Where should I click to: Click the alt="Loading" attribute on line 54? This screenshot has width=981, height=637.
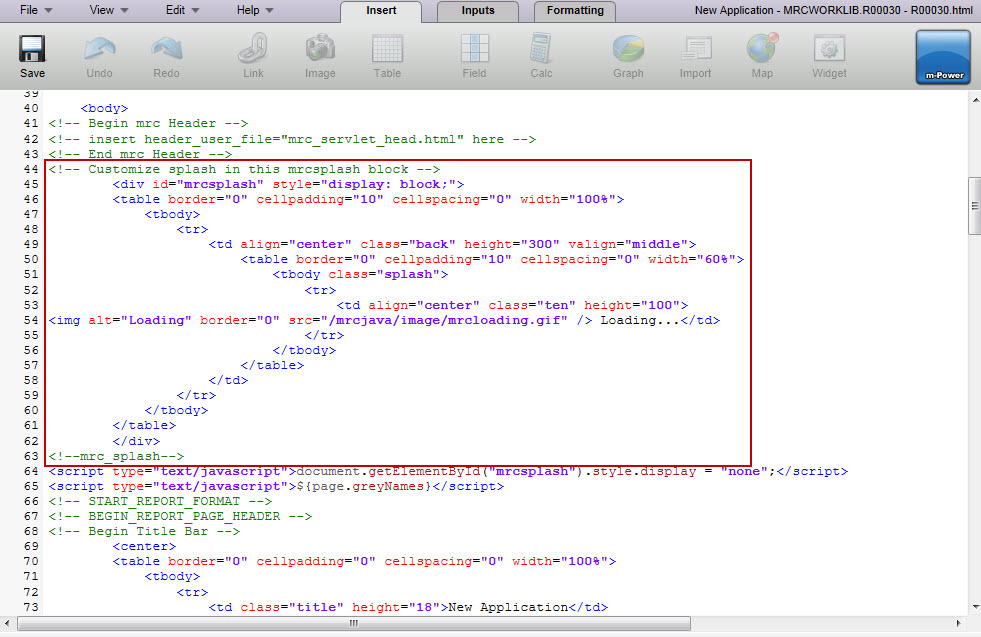(140, 320)
